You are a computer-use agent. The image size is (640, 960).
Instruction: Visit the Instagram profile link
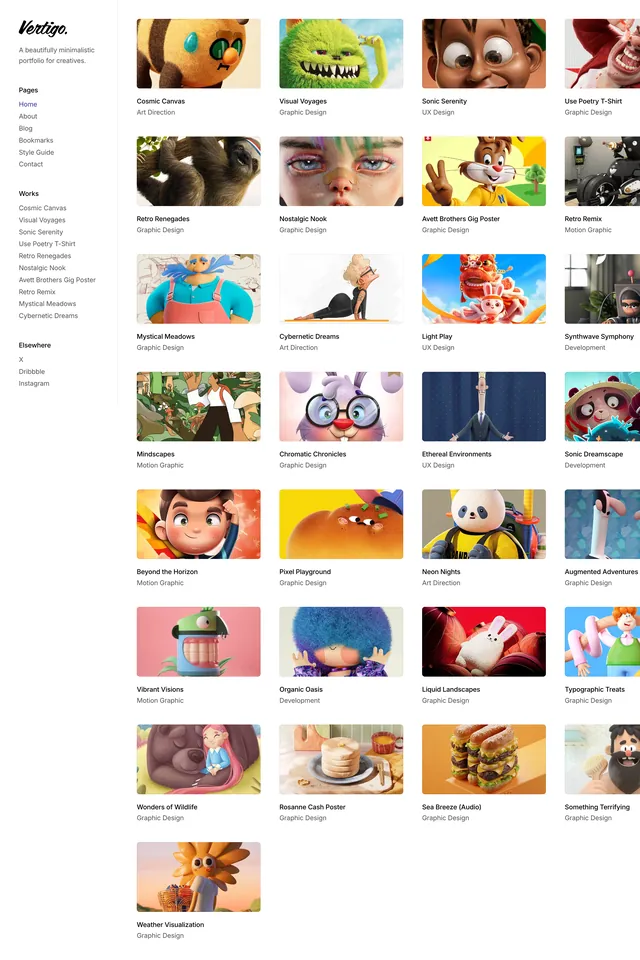click(34, 384)
